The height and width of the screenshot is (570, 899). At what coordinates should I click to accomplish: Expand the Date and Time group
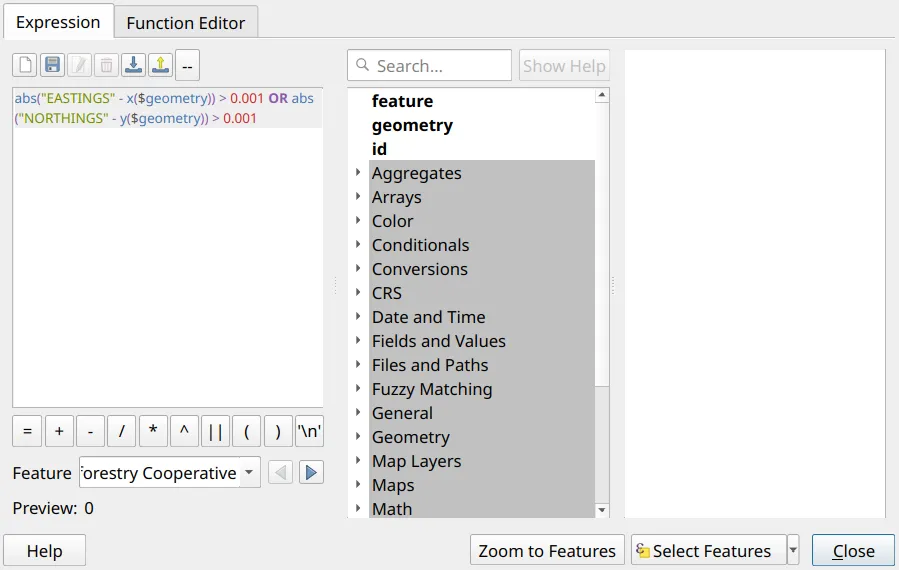[358, 316]
